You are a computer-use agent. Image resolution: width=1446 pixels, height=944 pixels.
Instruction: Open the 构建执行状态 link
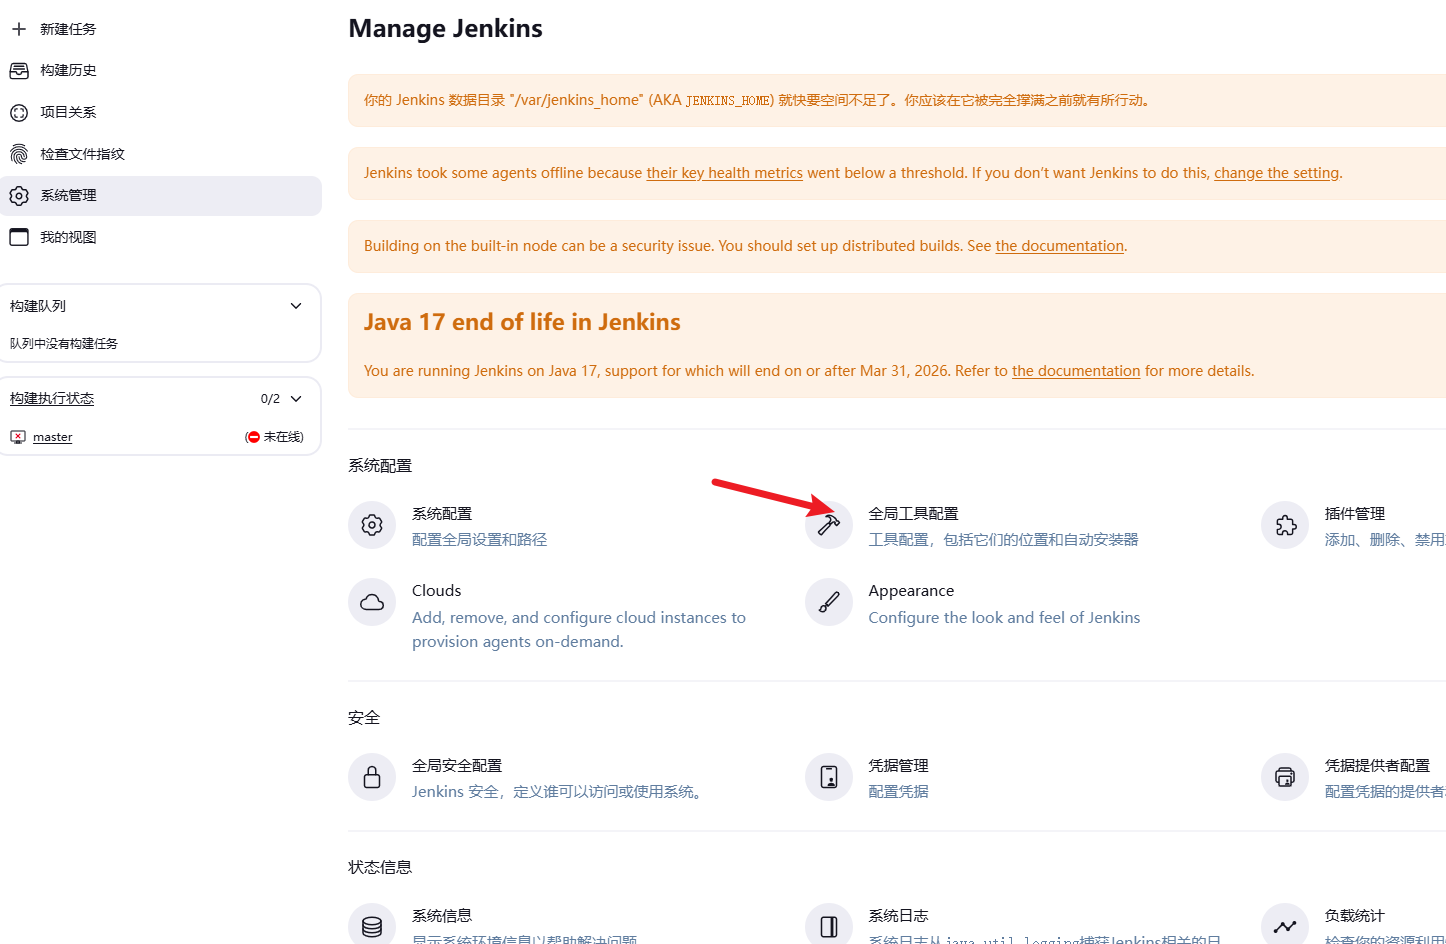click(x=52, y=399)
